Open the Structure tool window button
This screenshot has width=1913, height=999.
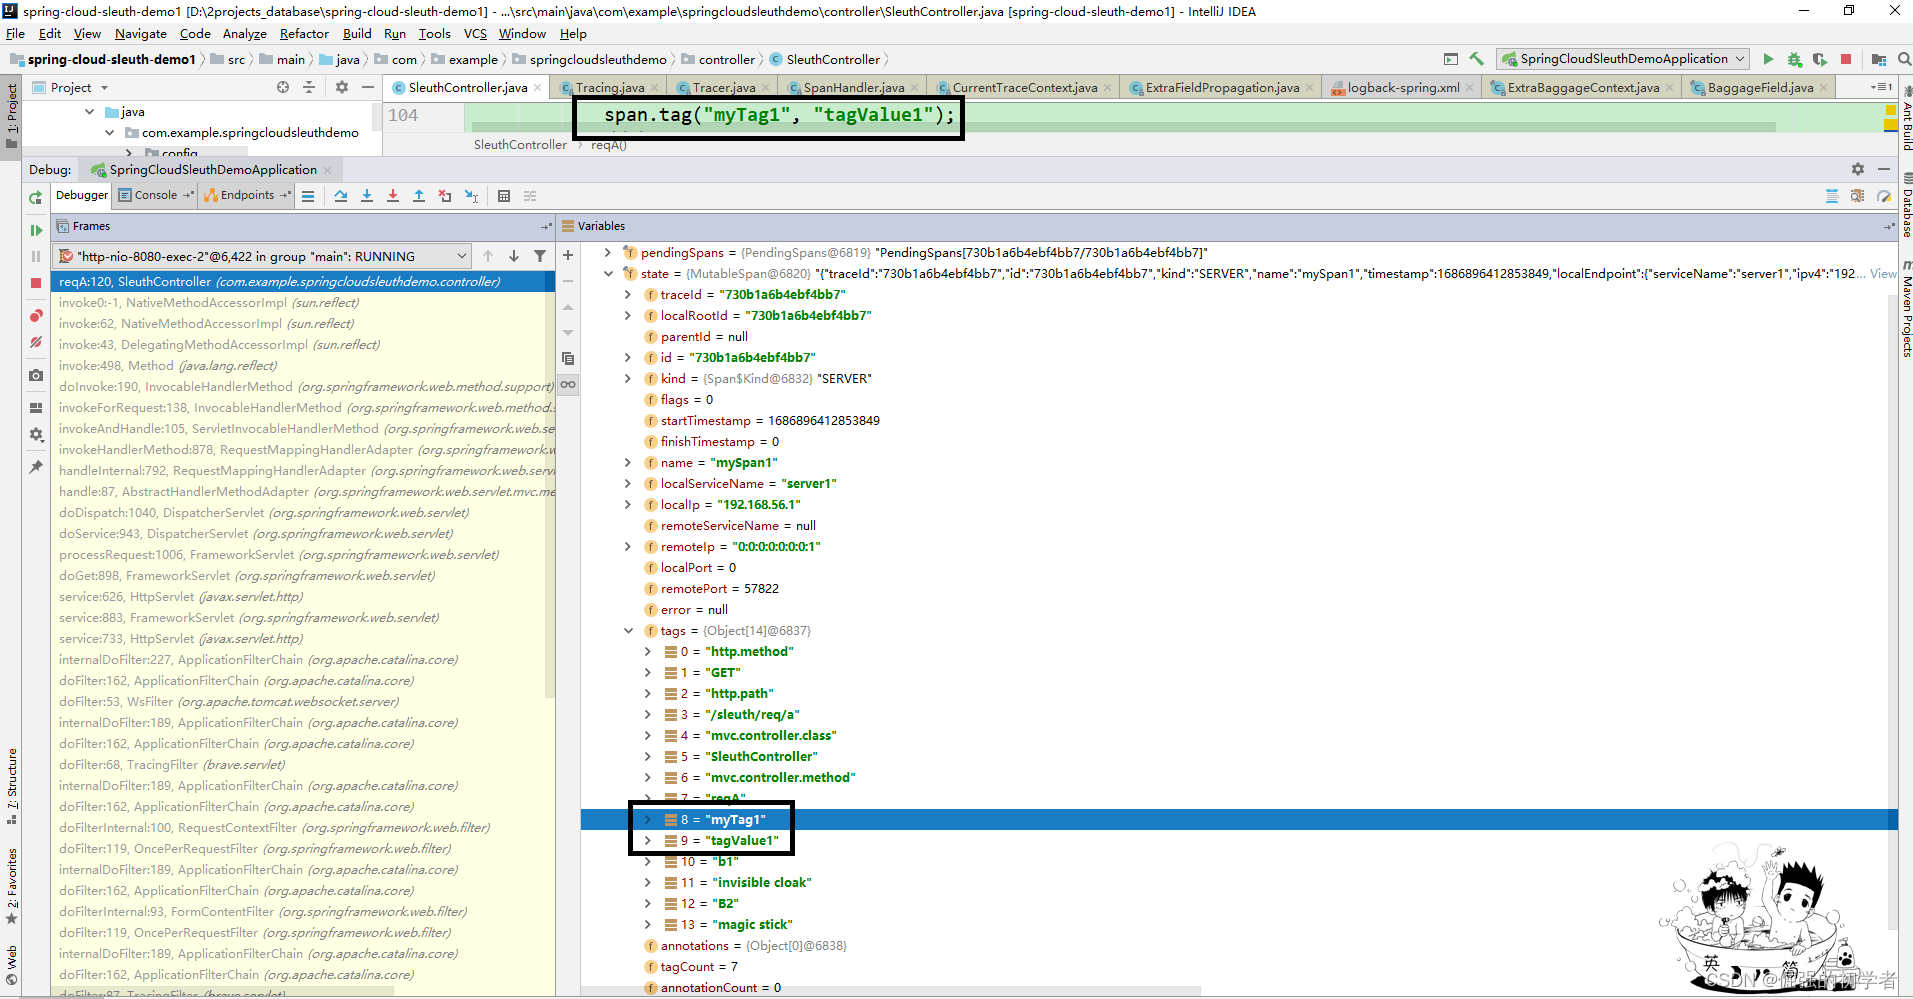(x=12, y=786)
